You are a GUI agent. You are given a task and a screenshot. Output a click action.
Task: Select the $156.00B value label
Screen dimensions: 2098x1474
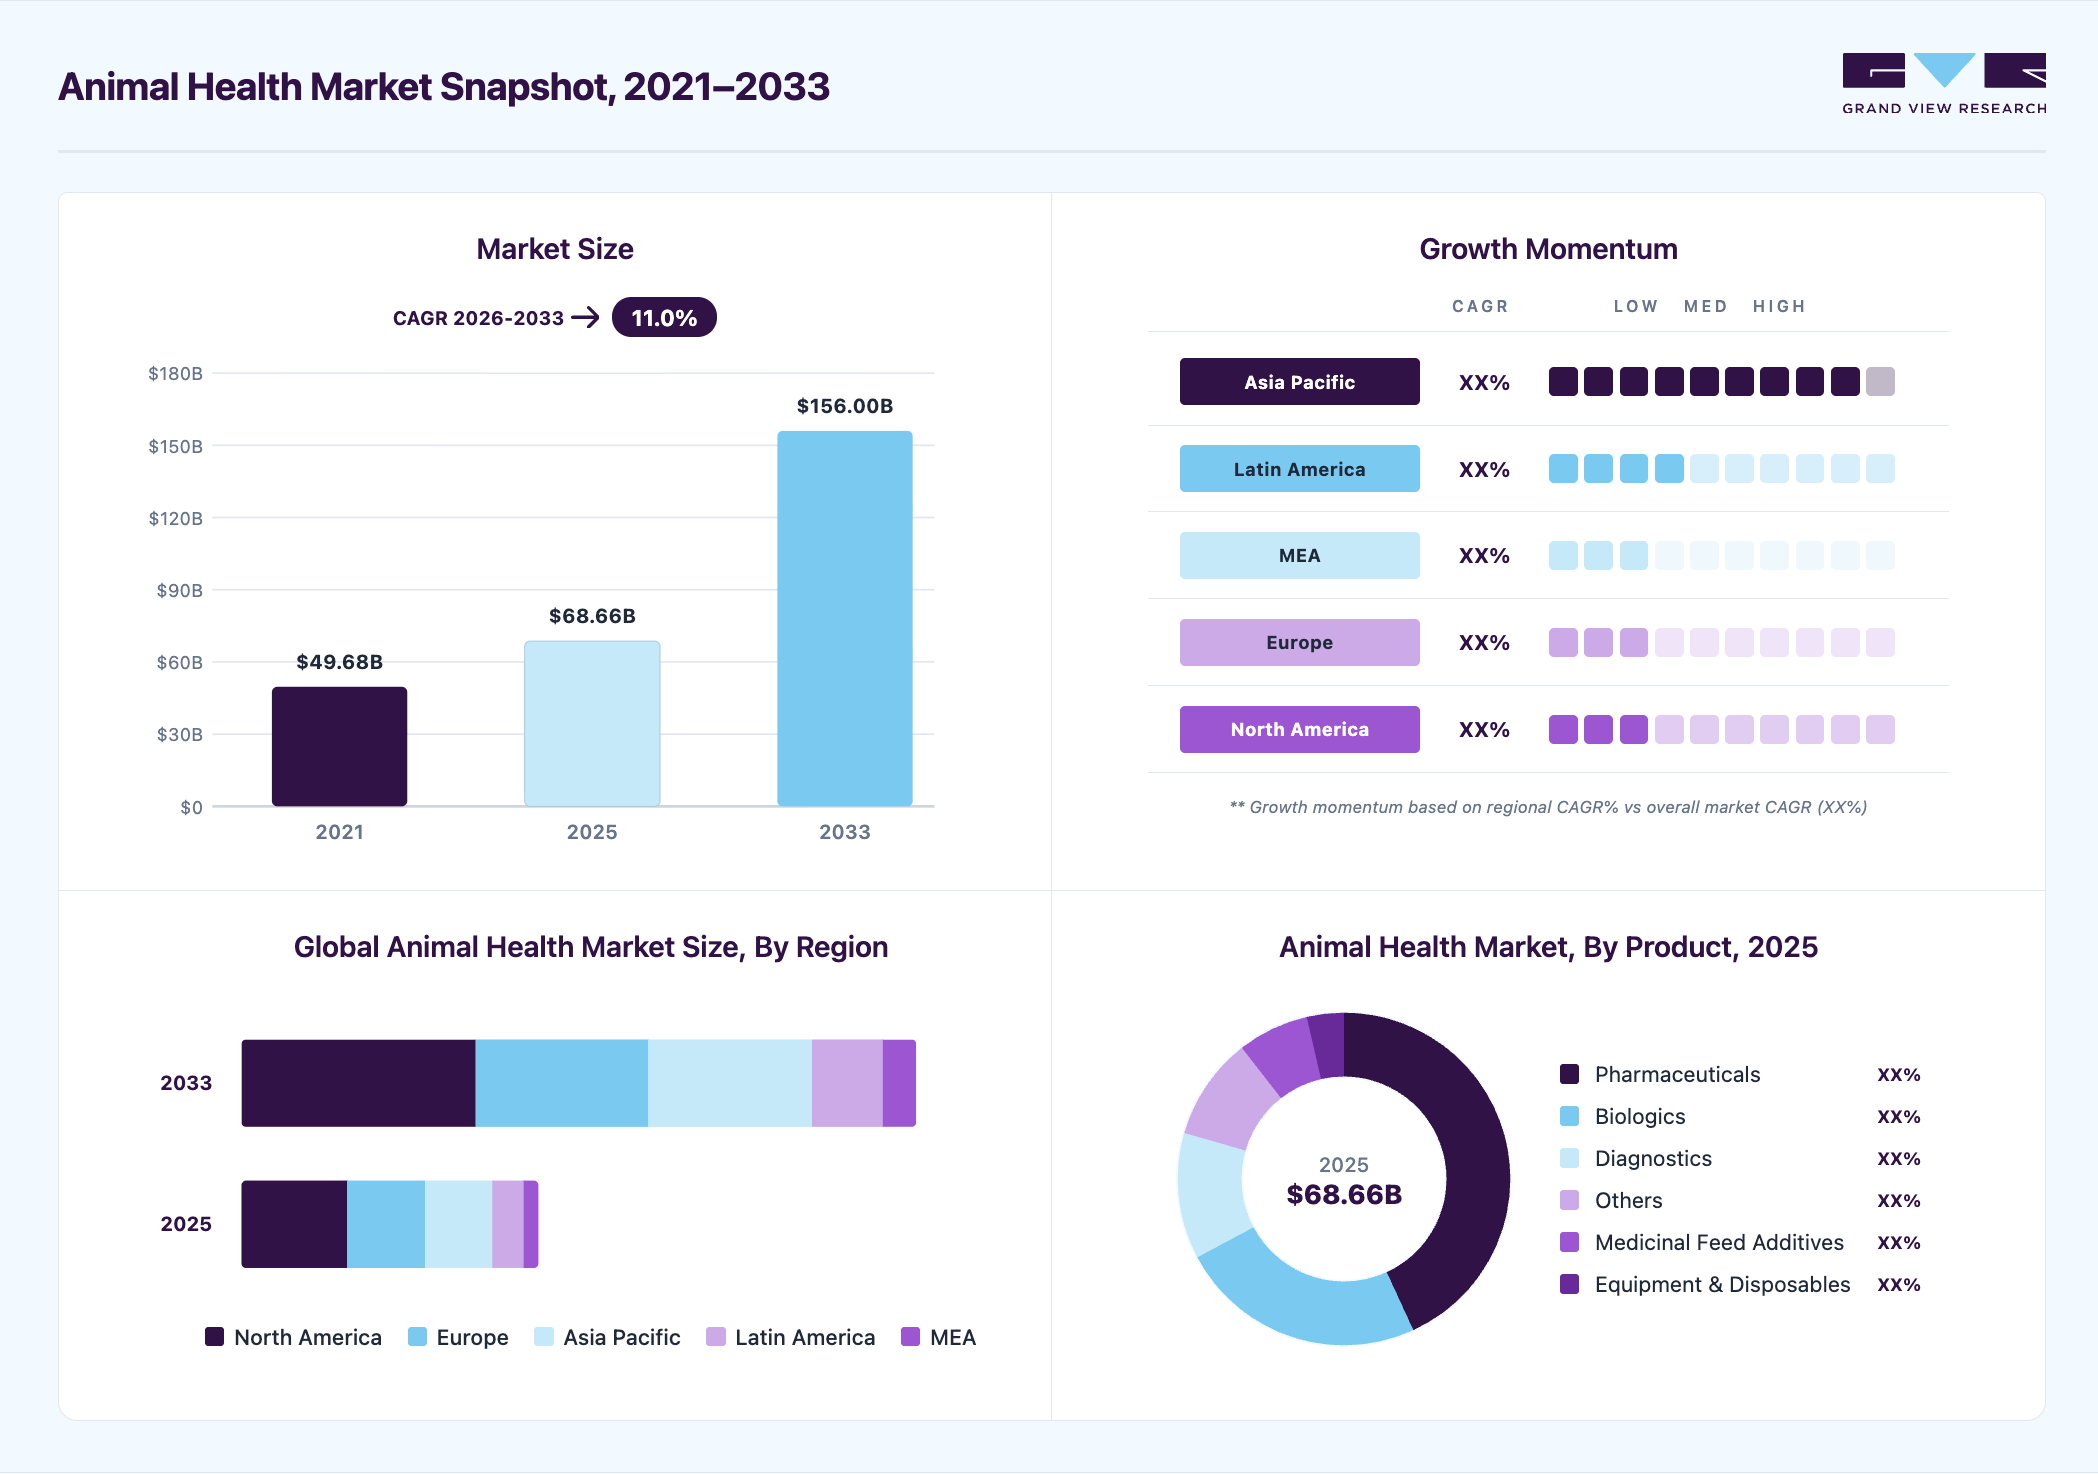click(845, 406)
